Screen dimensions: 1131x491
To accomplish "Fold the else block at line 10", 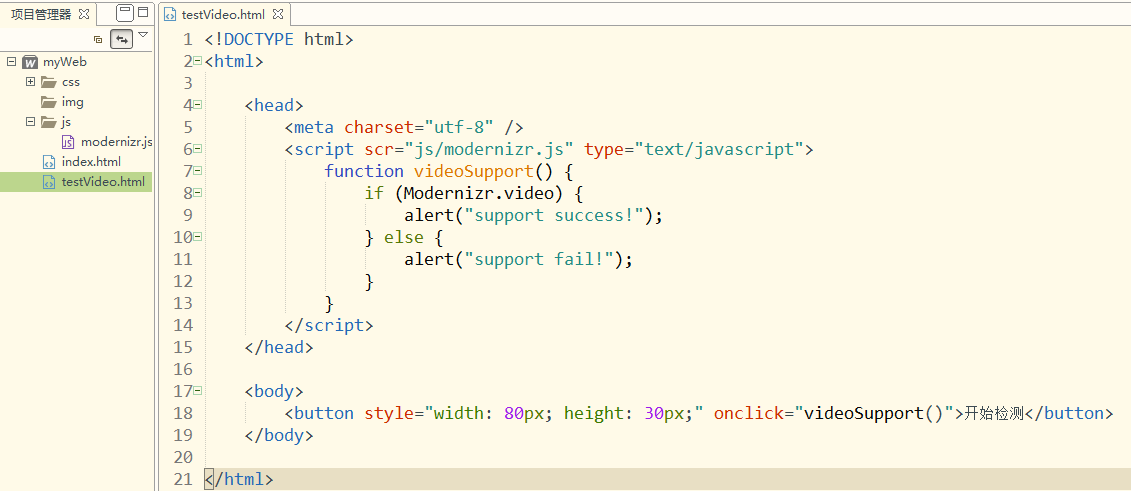I will click(x=198, y=237).
